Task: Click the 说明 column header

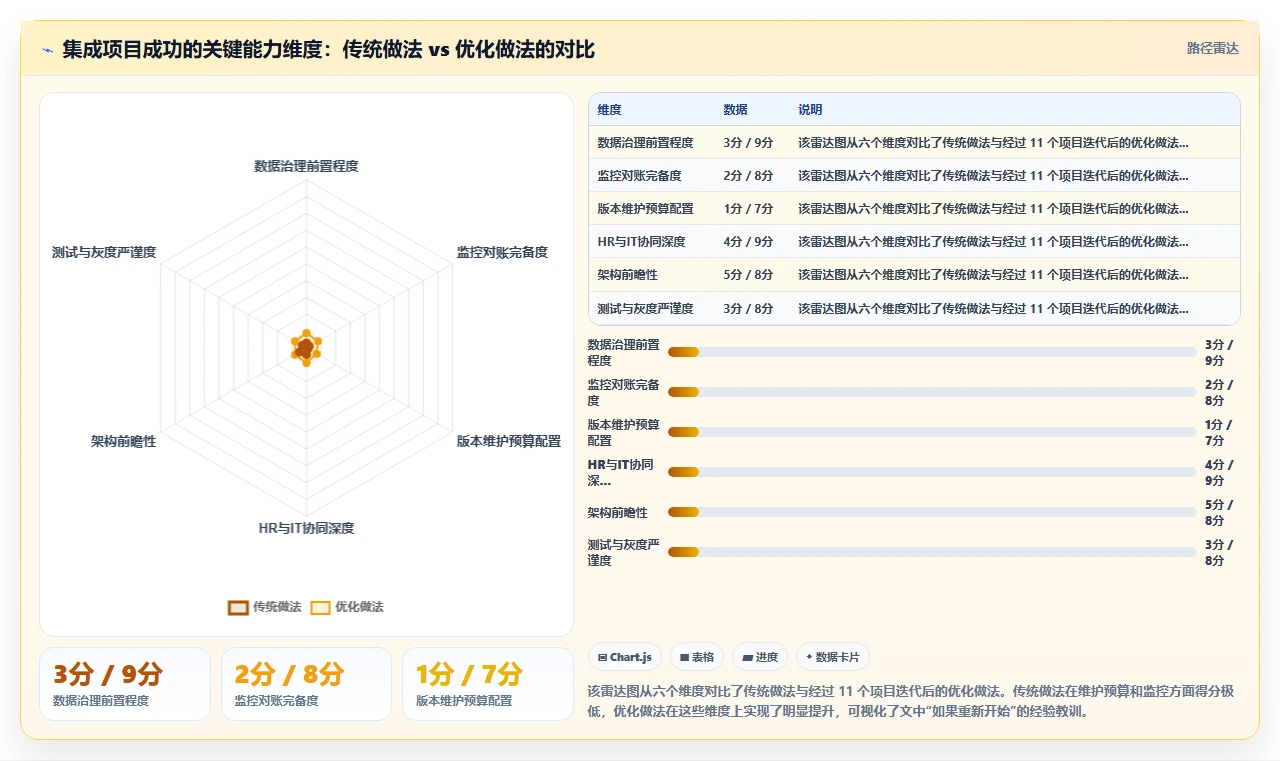Action: 810,110
